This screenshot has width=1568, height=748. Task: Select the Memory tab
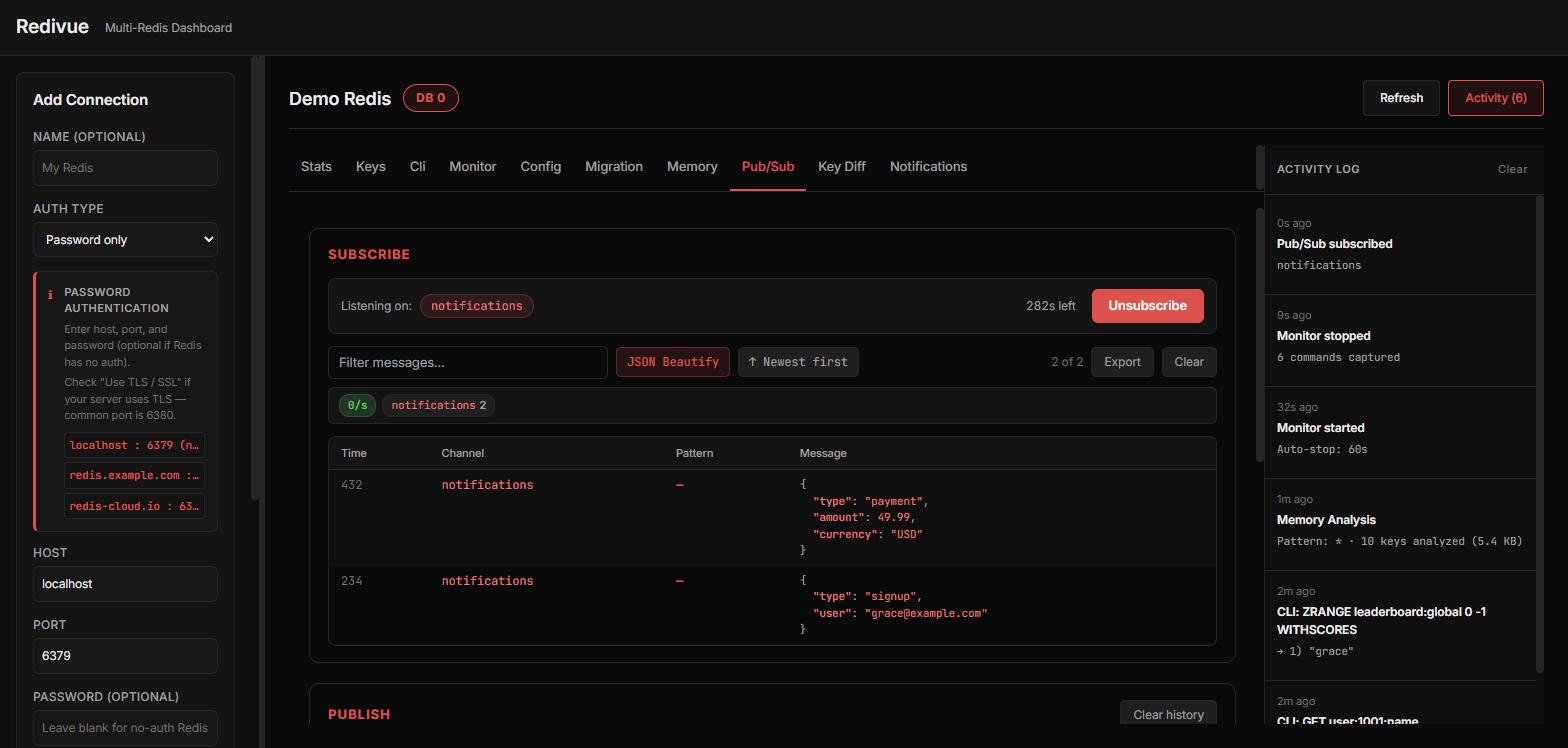(x=692, y=167)
